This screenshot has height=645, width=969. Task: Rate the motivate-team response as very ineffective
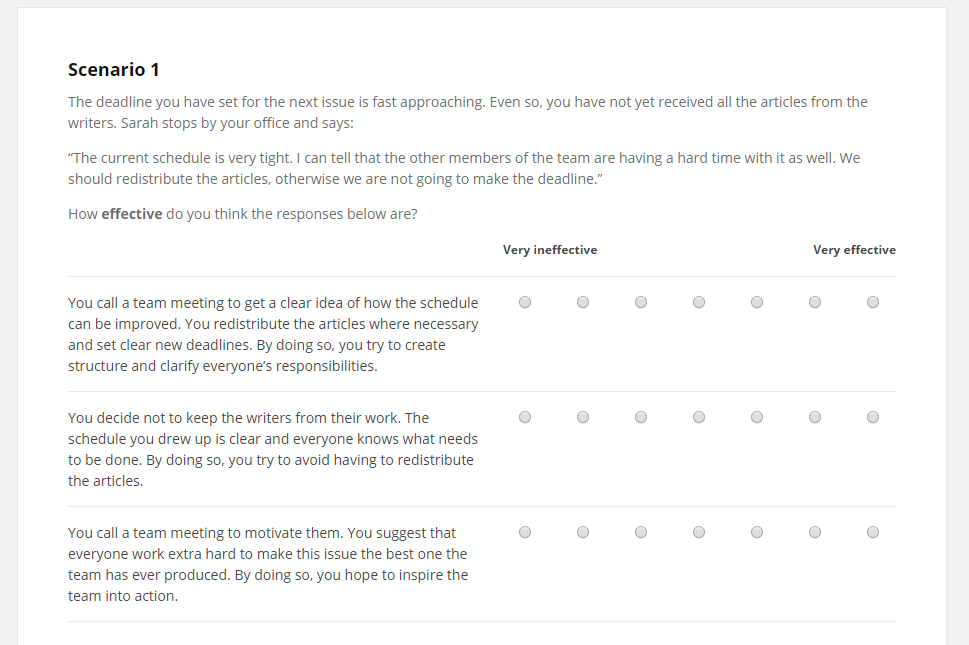pos(525,532)
